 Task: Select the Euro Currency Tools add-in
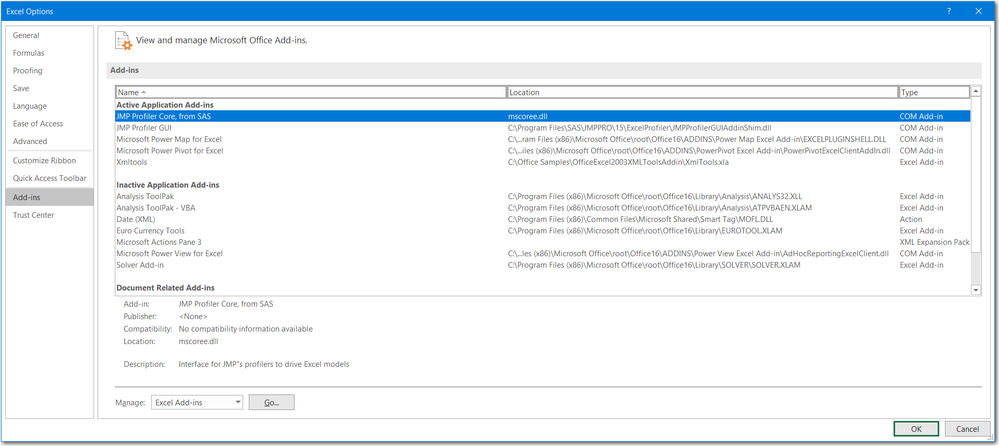[x=543, y=231]
